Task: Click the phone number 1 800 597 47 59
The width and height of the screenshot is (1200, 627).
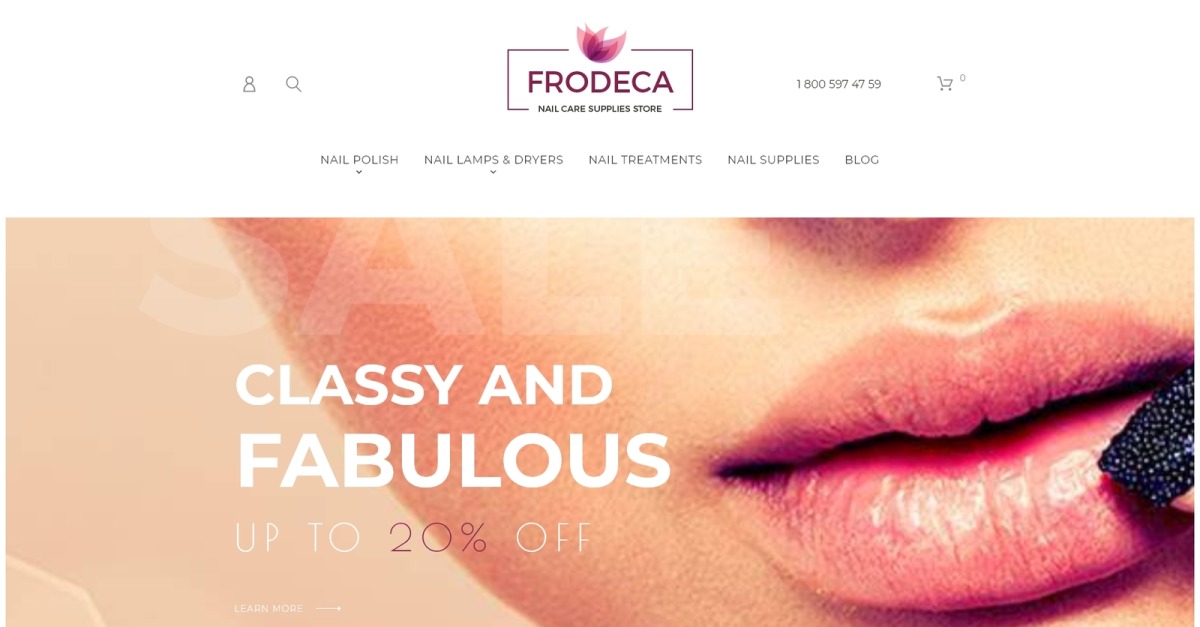Action: pyautogui.click(x=838, y=84)
